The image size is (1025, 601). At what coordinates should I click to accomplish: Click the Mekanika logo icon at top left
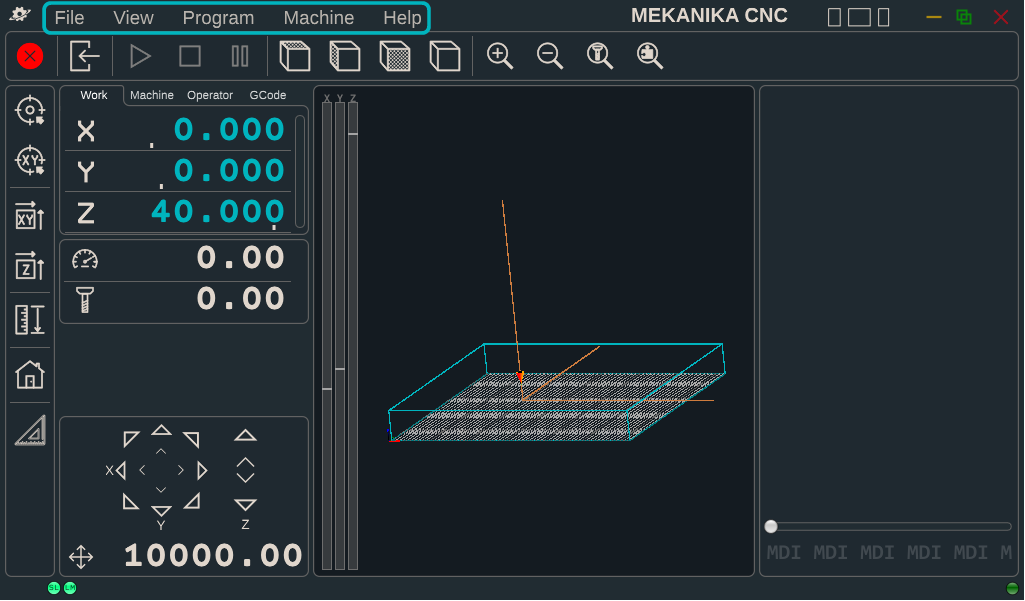(x=20, y=14)
